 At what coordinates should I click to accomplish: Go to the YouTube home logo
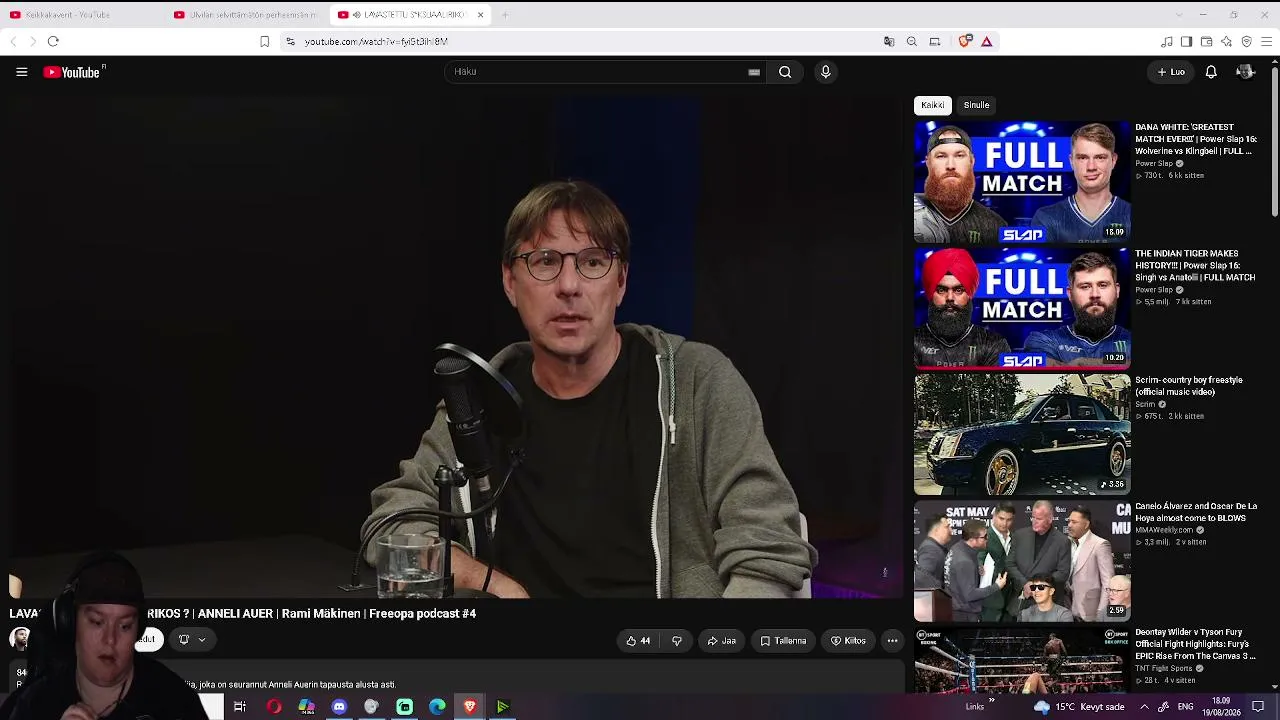(x=74, y=72)
